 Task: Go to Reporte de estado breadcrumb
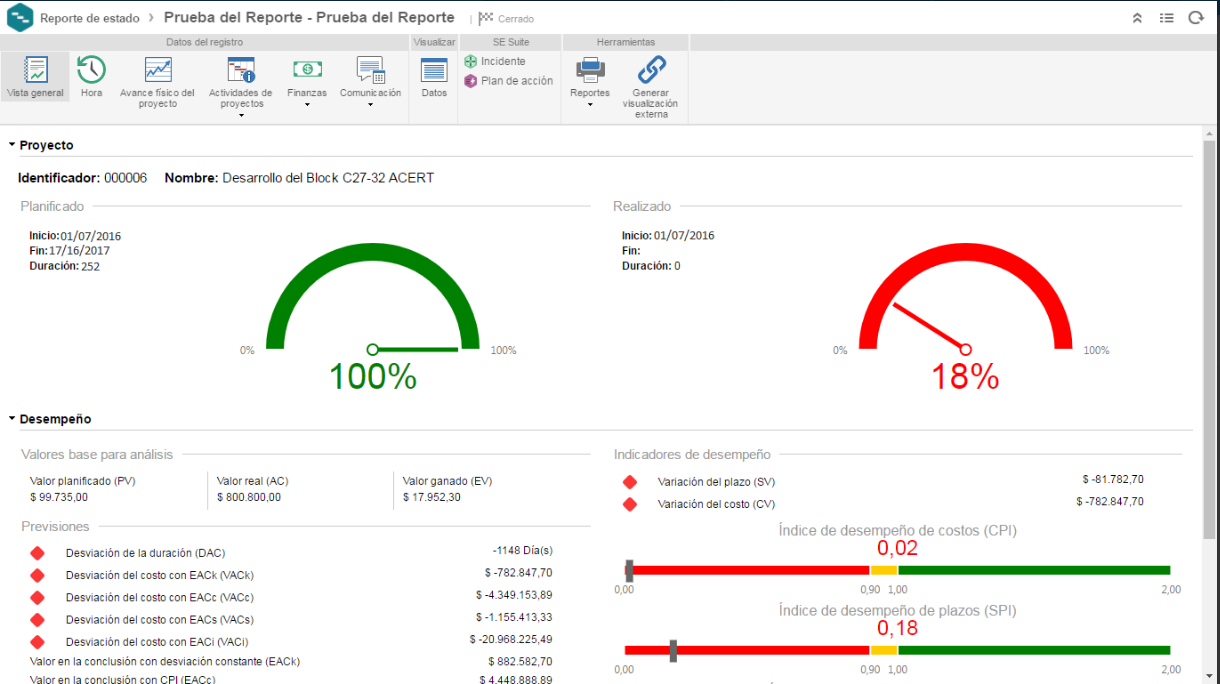pos(89,18)
